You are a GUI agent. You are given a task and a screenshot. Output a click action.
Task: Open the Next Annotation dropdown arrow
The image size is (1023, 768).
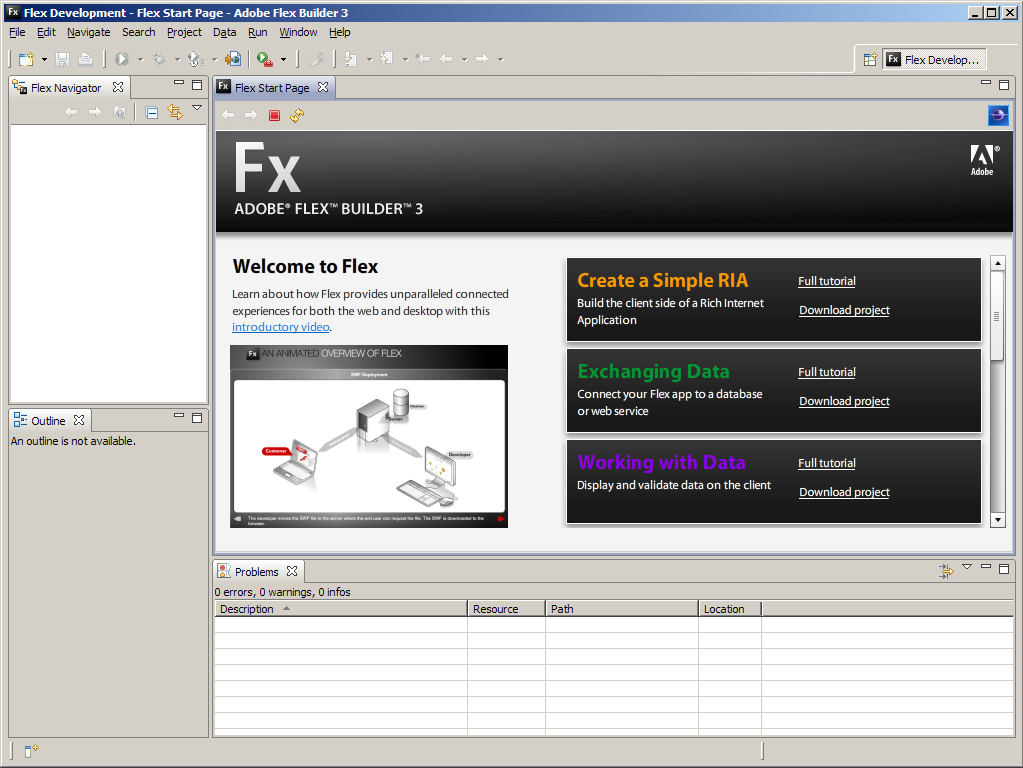[x=369, y=59]
